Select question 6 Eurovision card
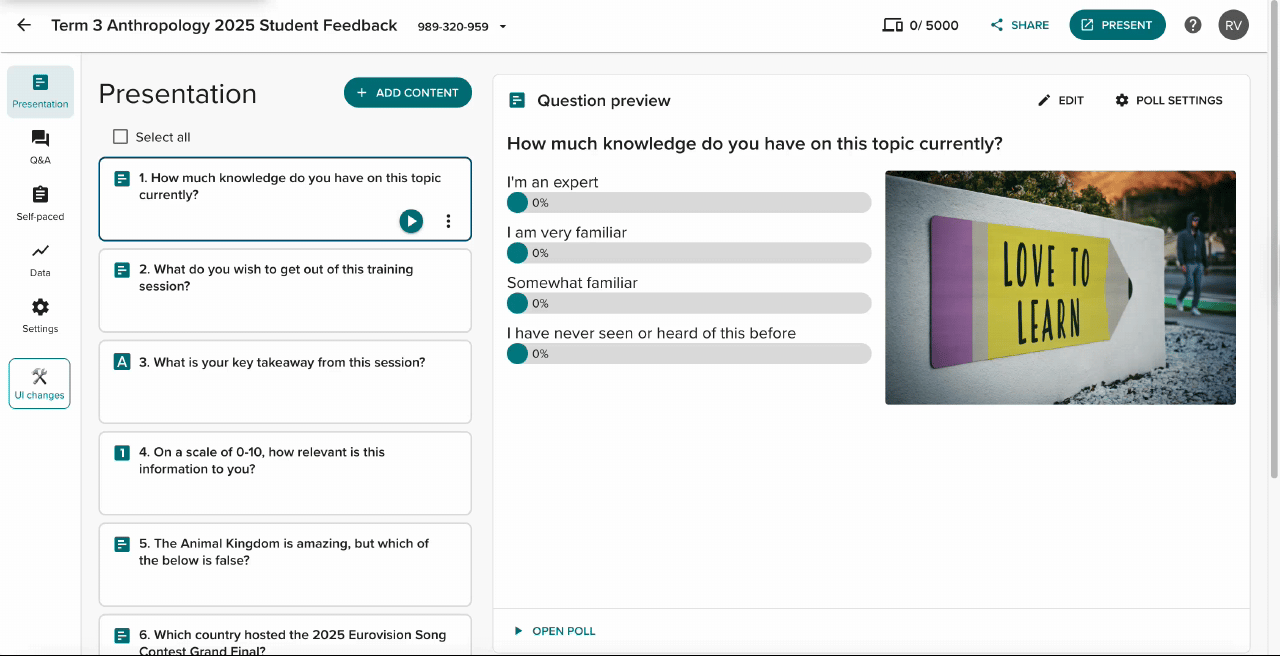 tap(285, 635)
